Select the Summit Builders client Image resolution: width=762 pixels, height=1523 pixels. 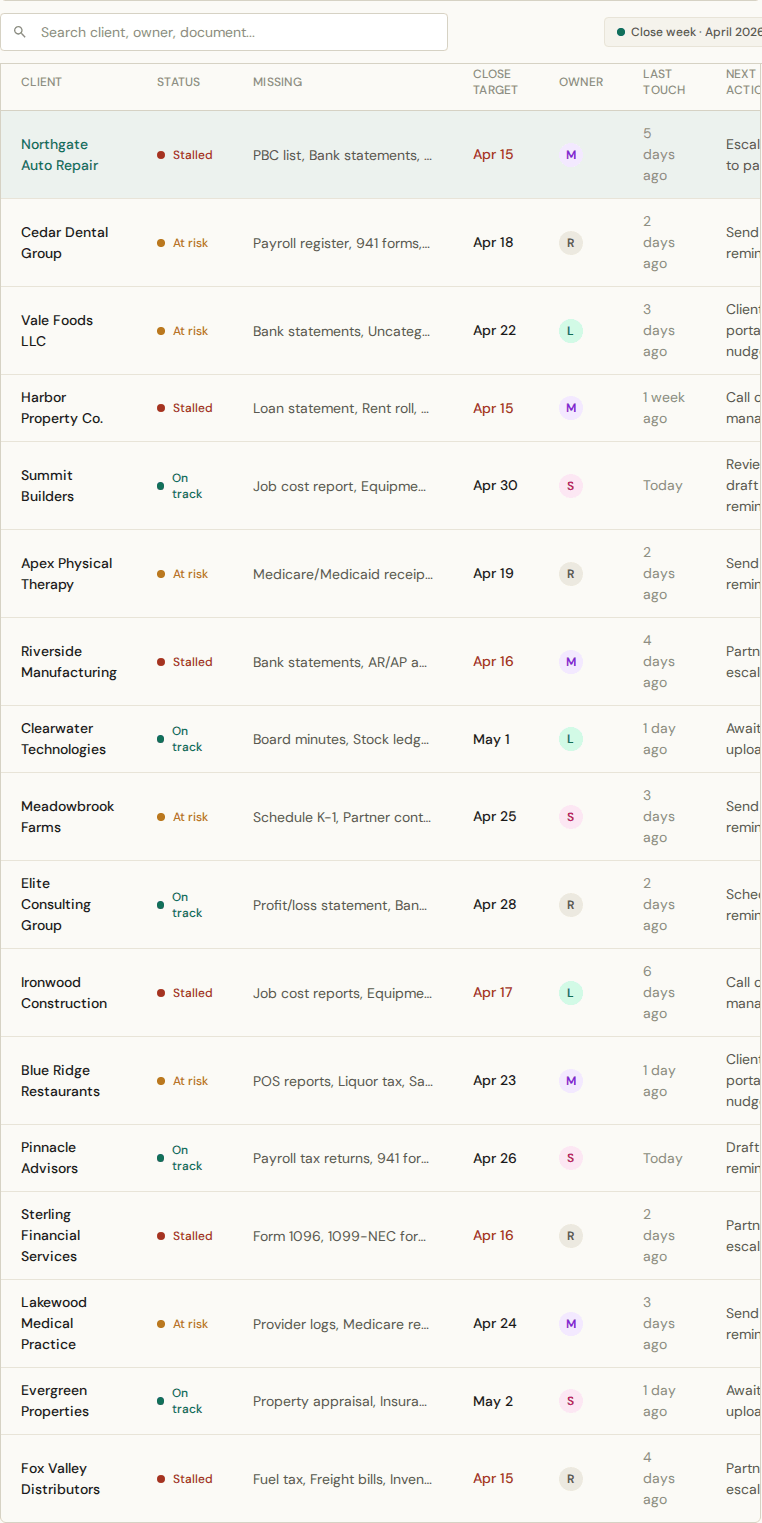(47, 486)
